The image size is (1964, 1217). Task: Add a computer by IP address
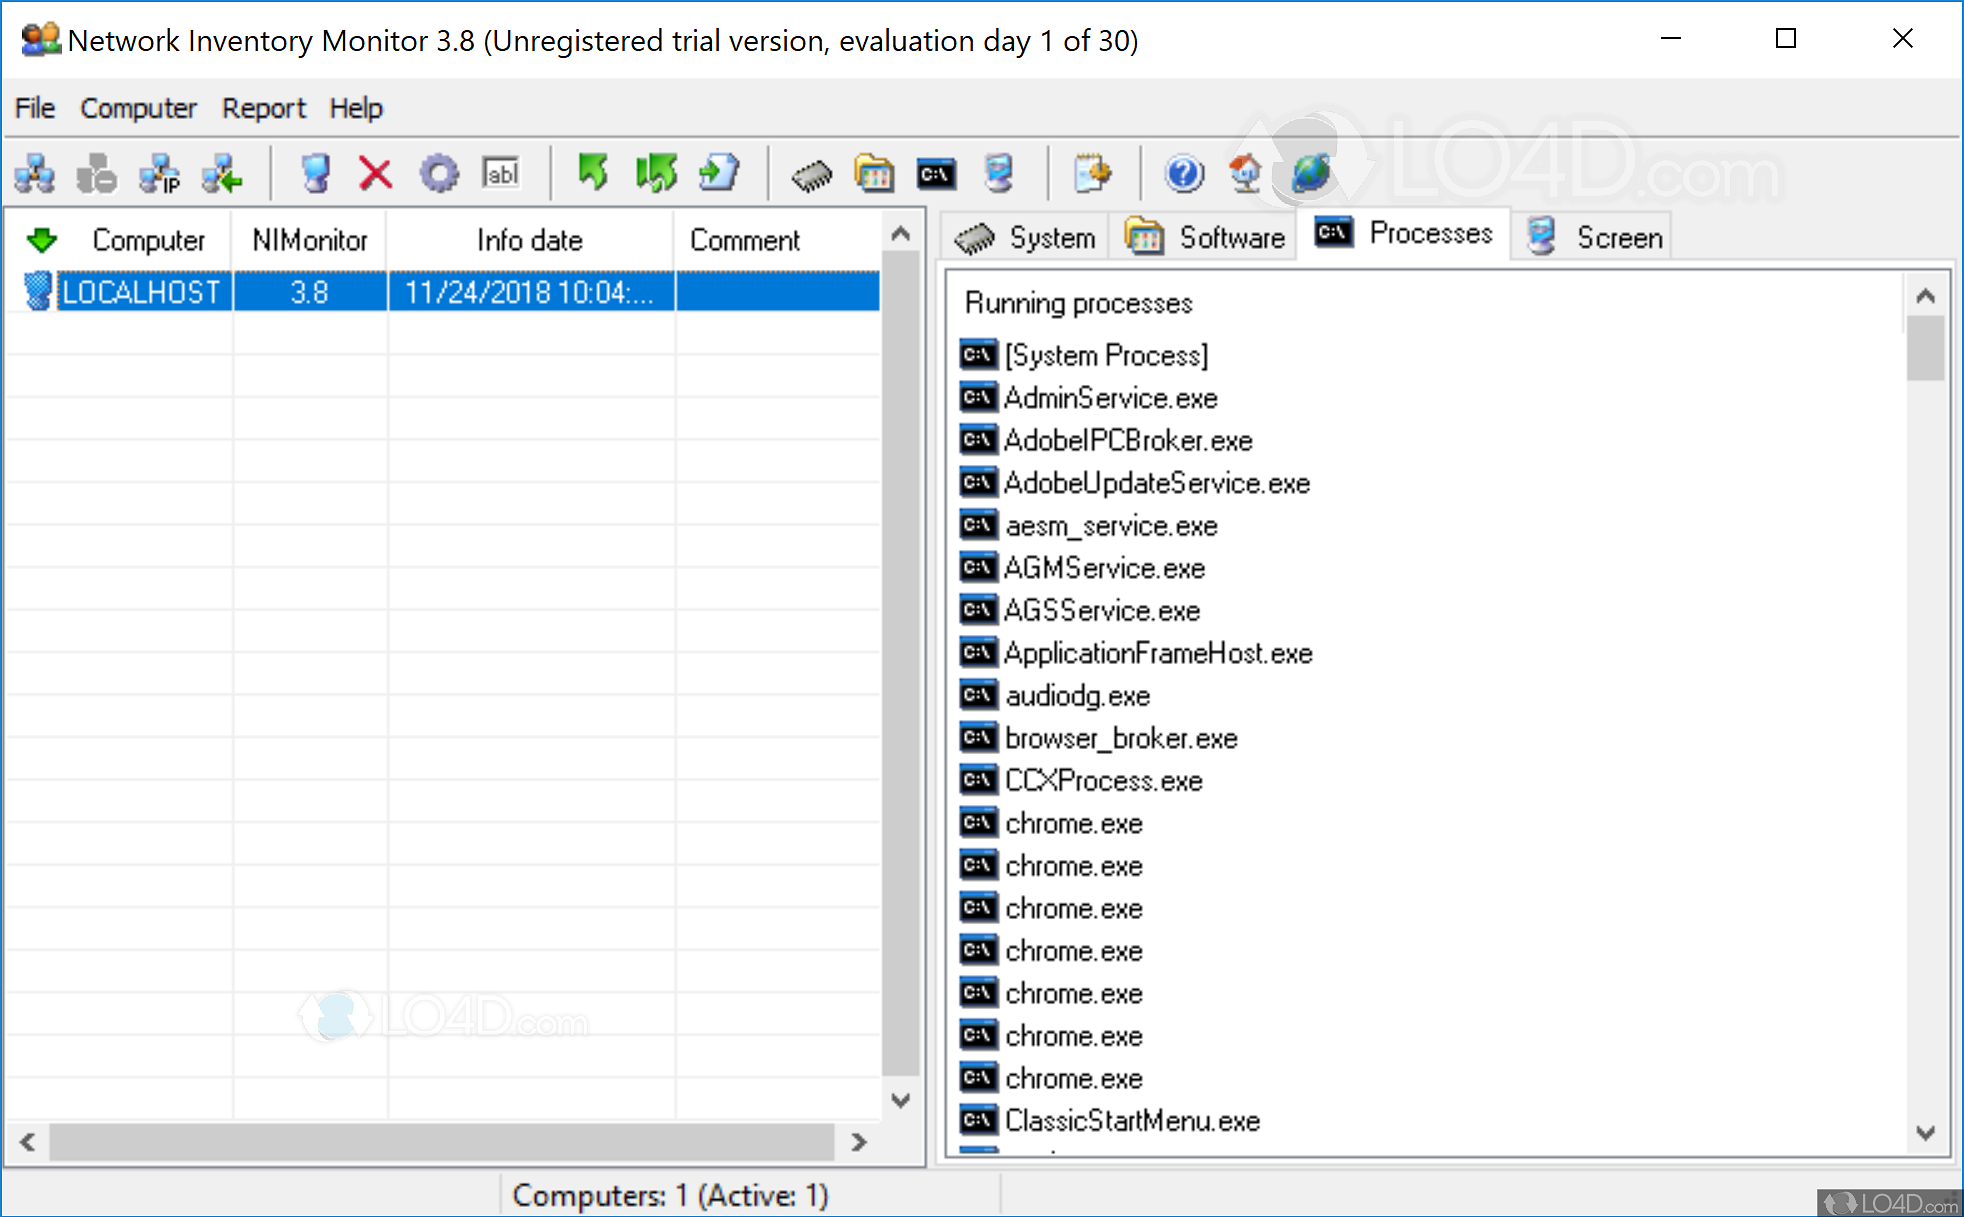[x=160, y=173]
